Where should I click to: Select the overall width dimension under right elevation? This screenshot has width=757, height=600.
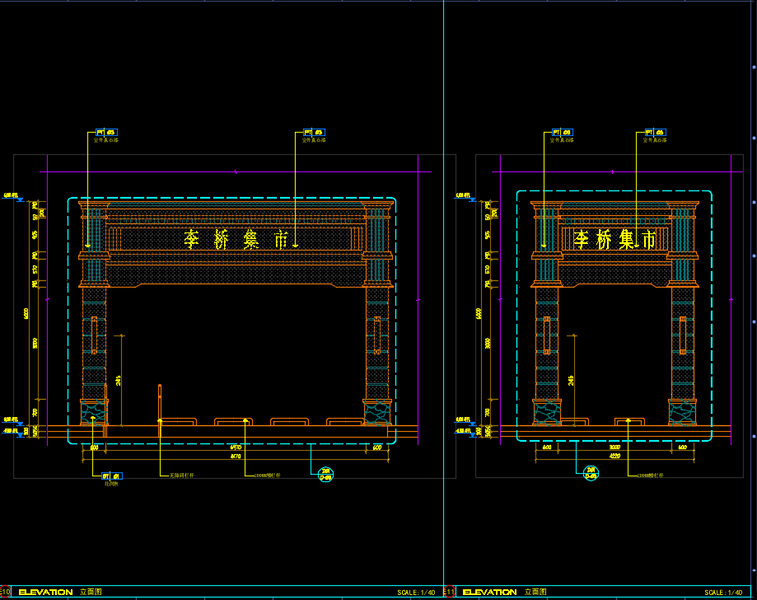(x=615, y=456)
